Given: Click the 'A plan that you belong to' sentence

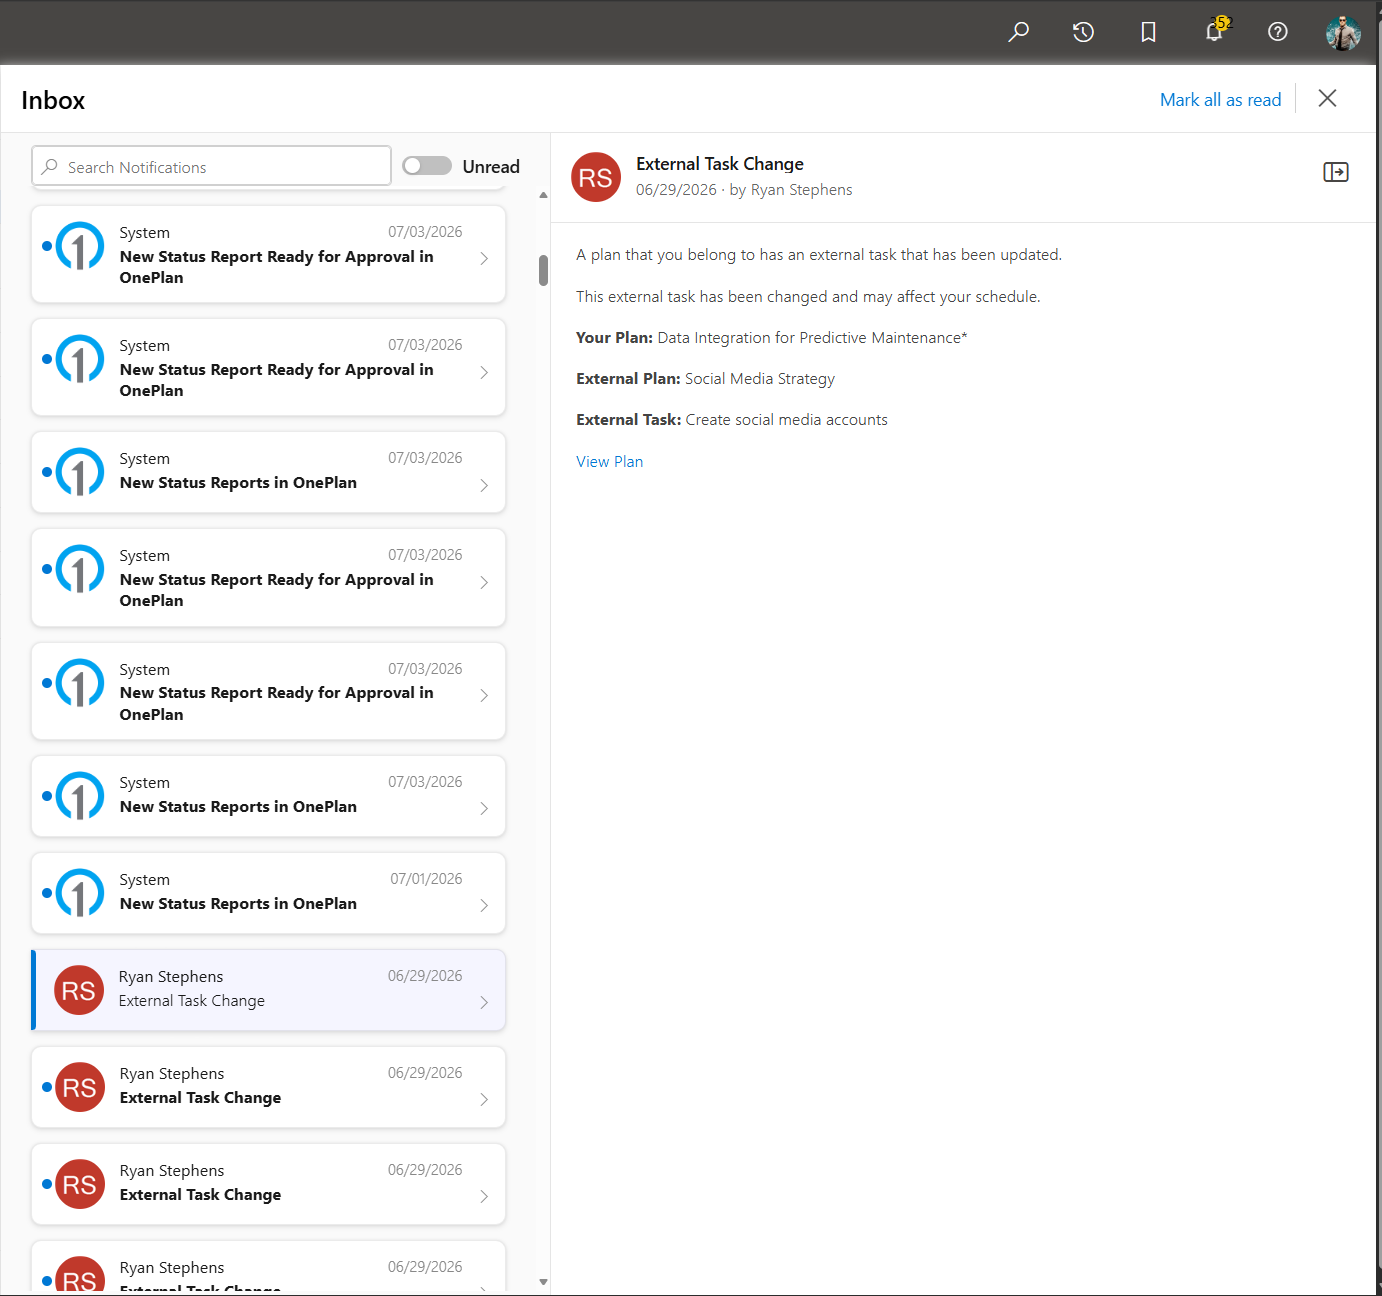Looking at the screenshot, I should [x=819, y=255].
